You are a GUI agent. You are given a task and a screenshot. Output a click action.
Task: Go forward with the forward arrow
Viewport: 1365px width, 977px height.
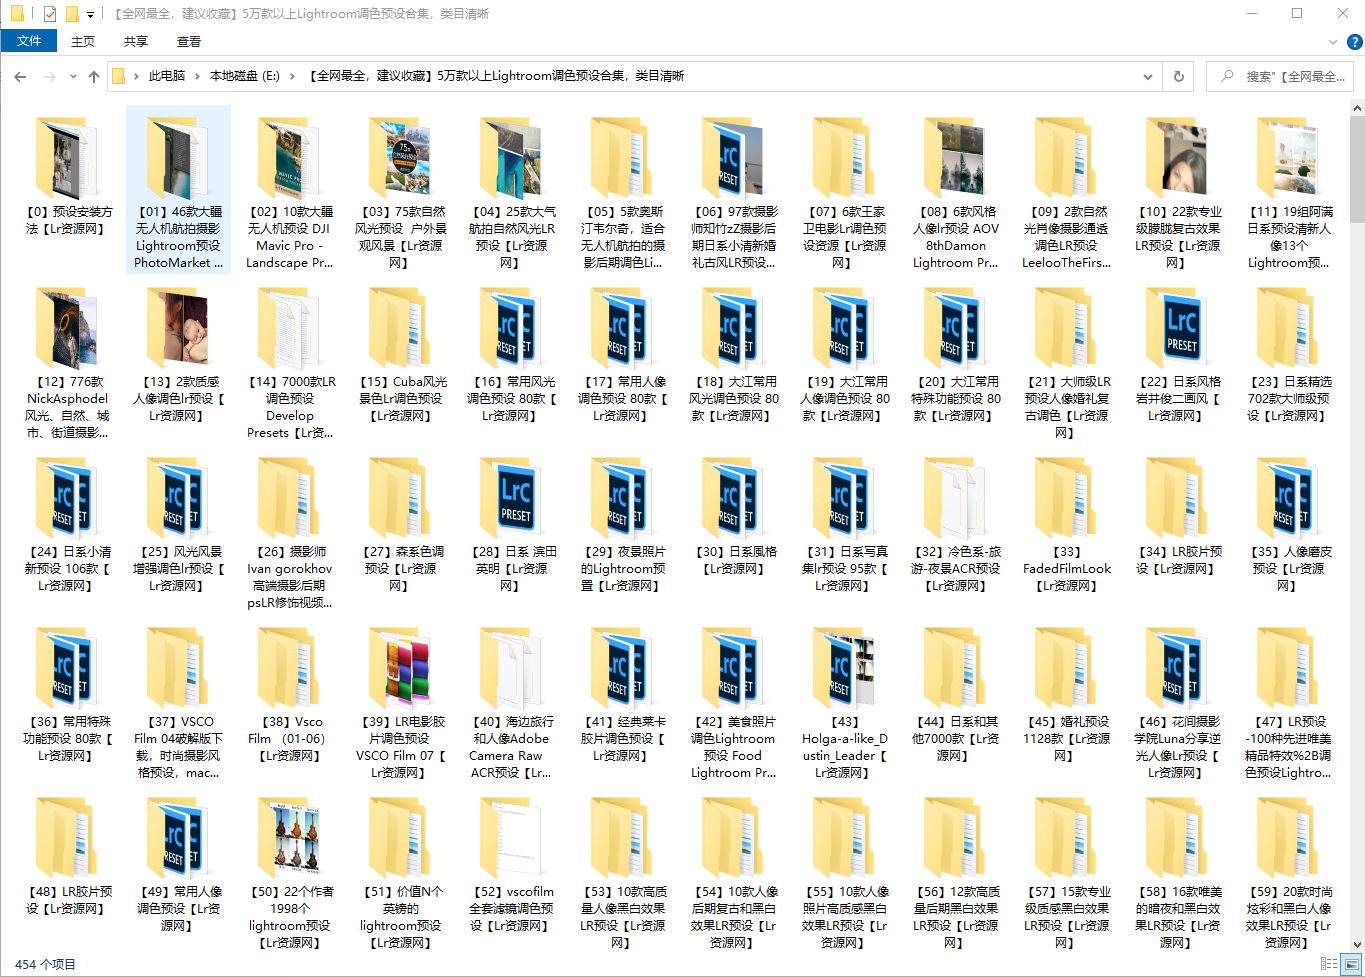[49, 76]
